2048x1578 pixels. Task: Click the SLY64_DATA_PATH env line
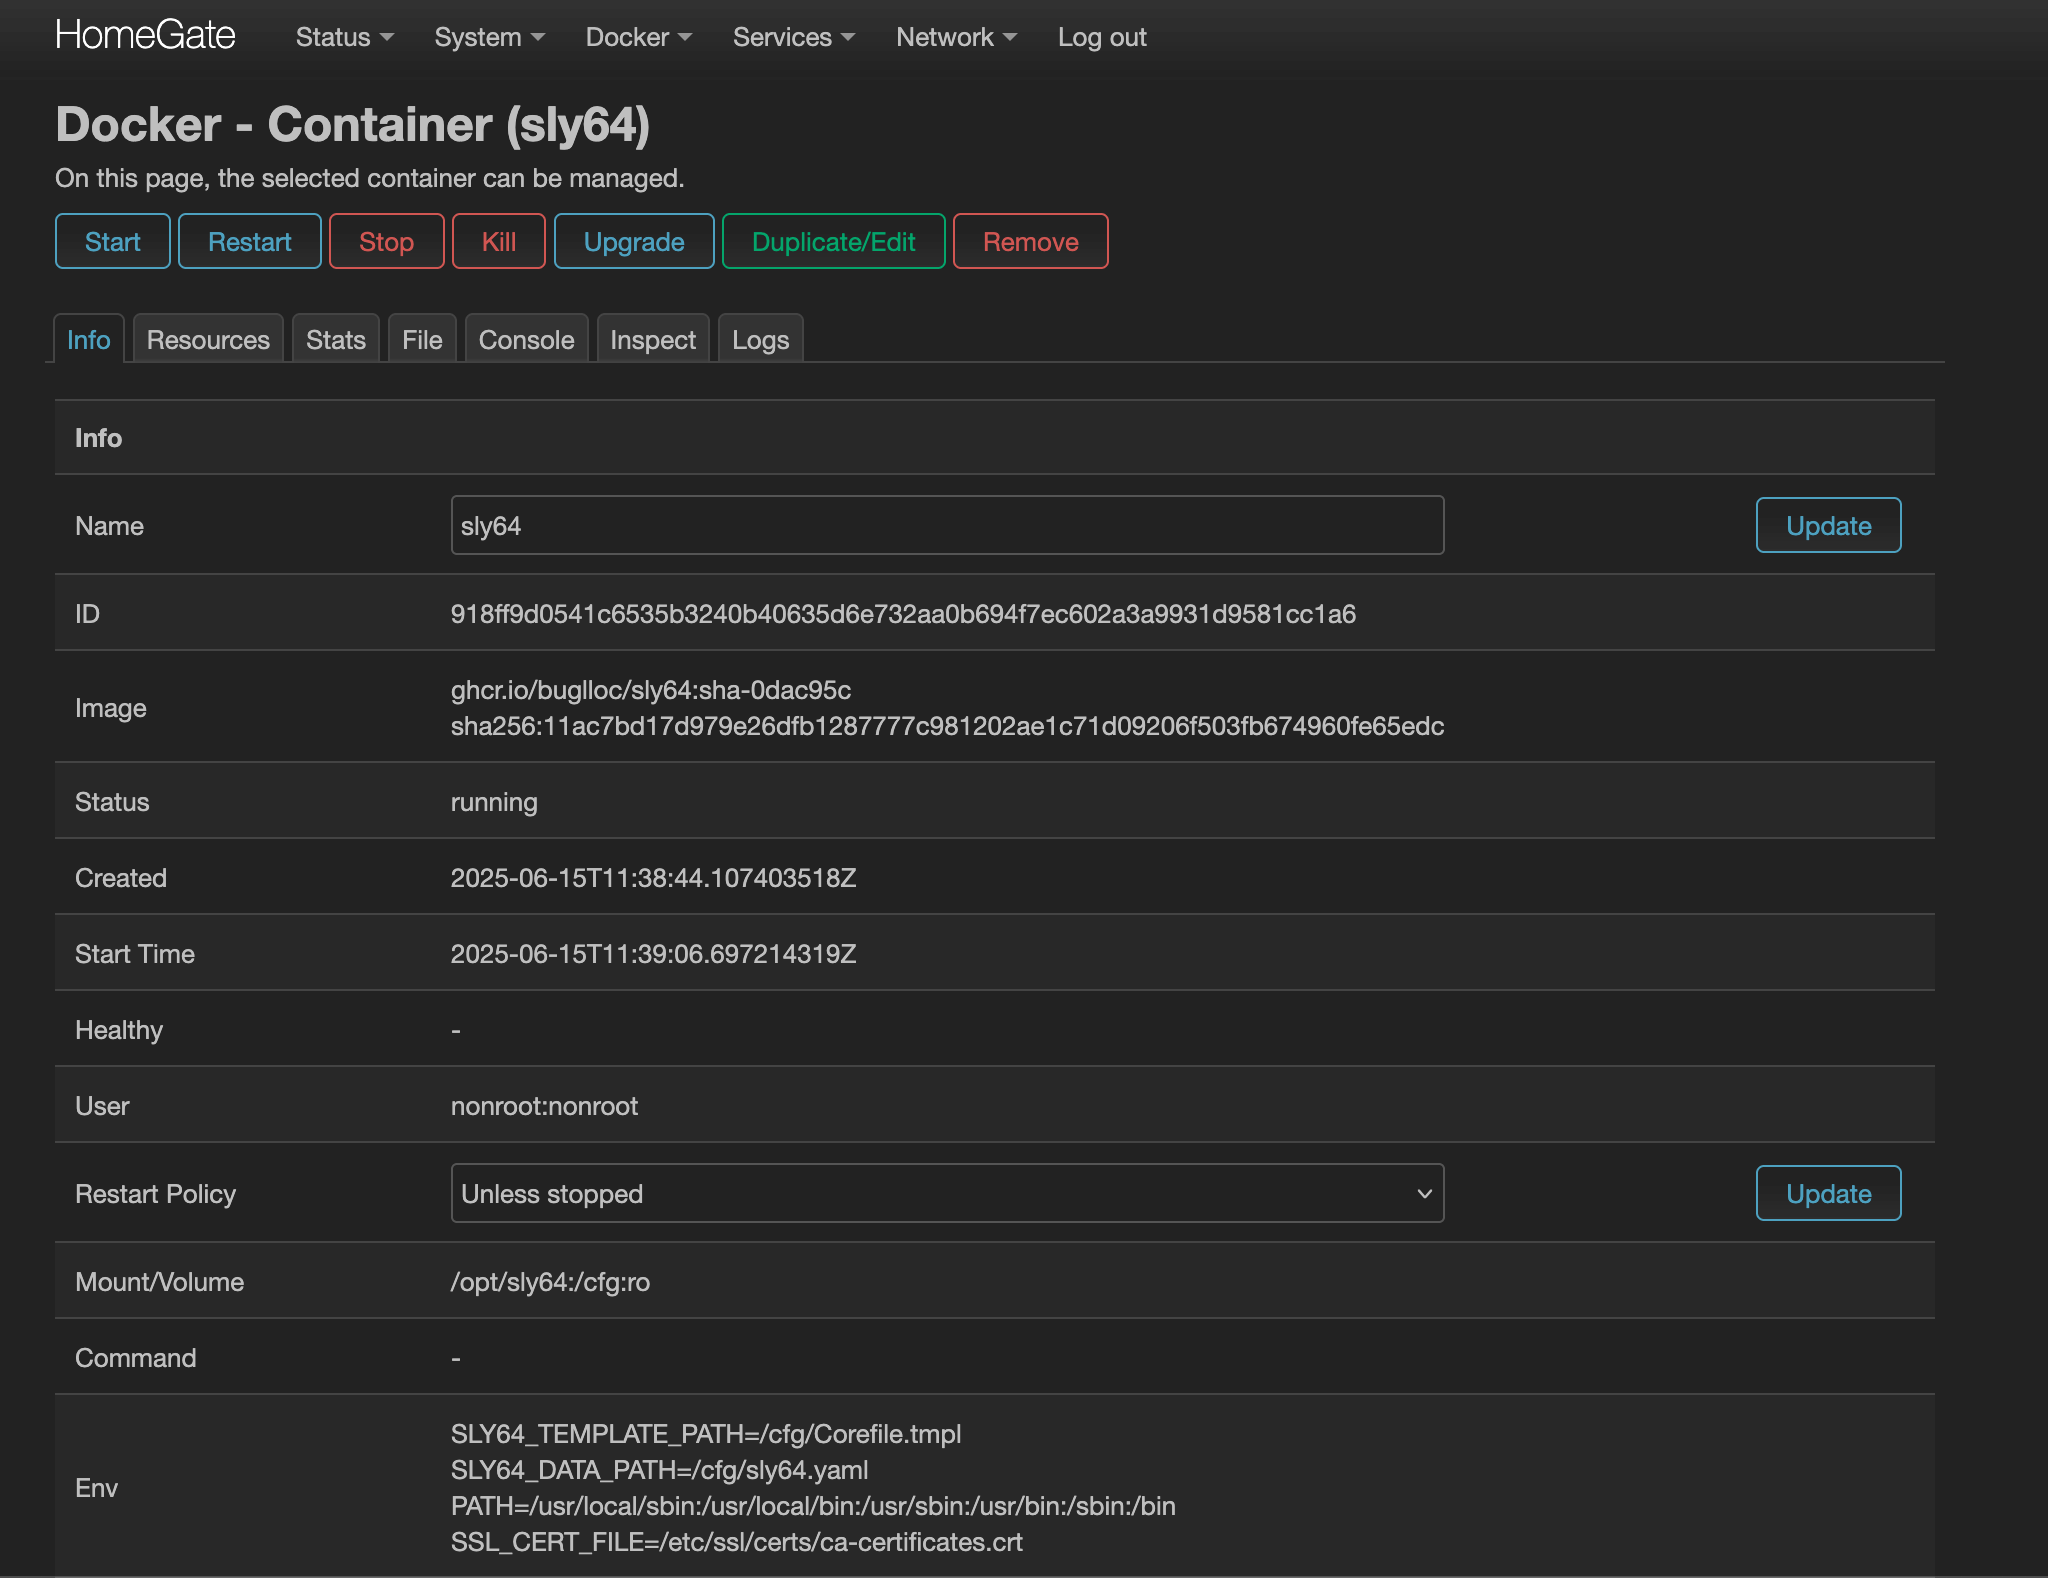coord(659,1470)
